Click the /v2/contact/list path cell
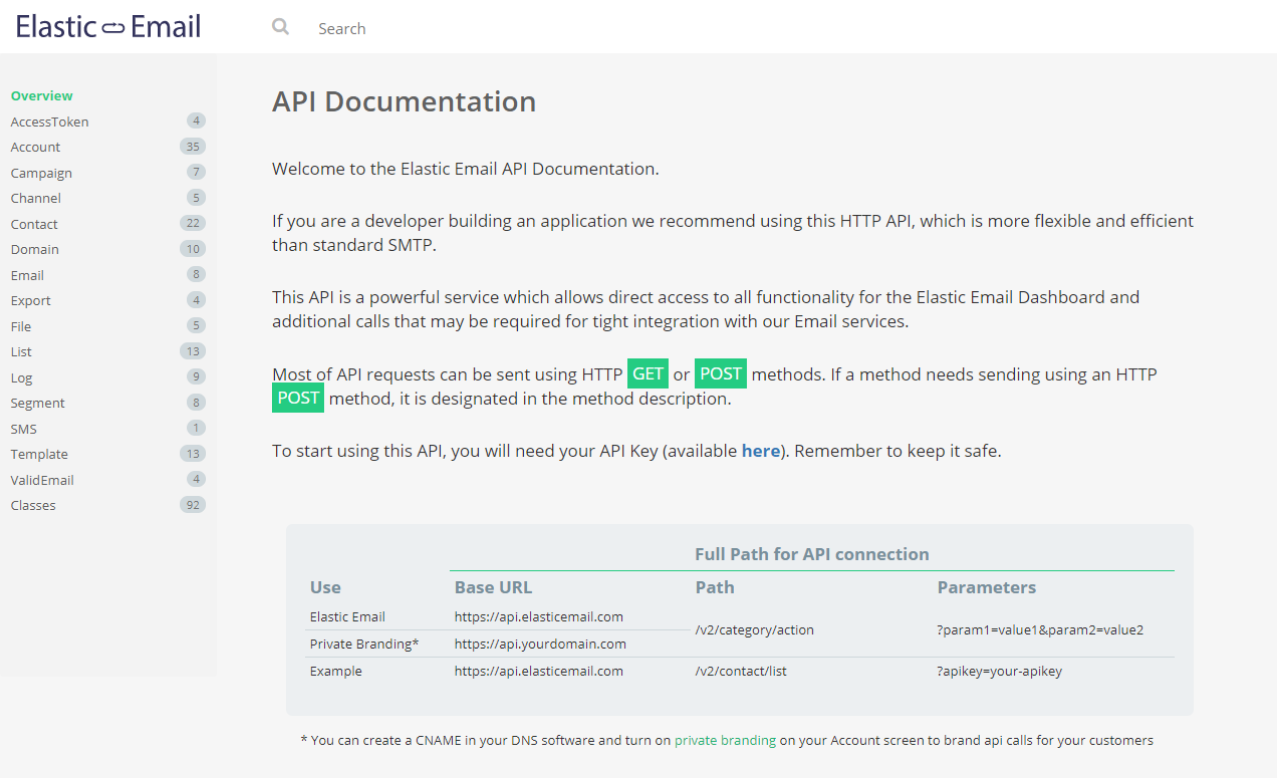The image size is (1277, 778). pyautogui.click(x=741, y=671)
